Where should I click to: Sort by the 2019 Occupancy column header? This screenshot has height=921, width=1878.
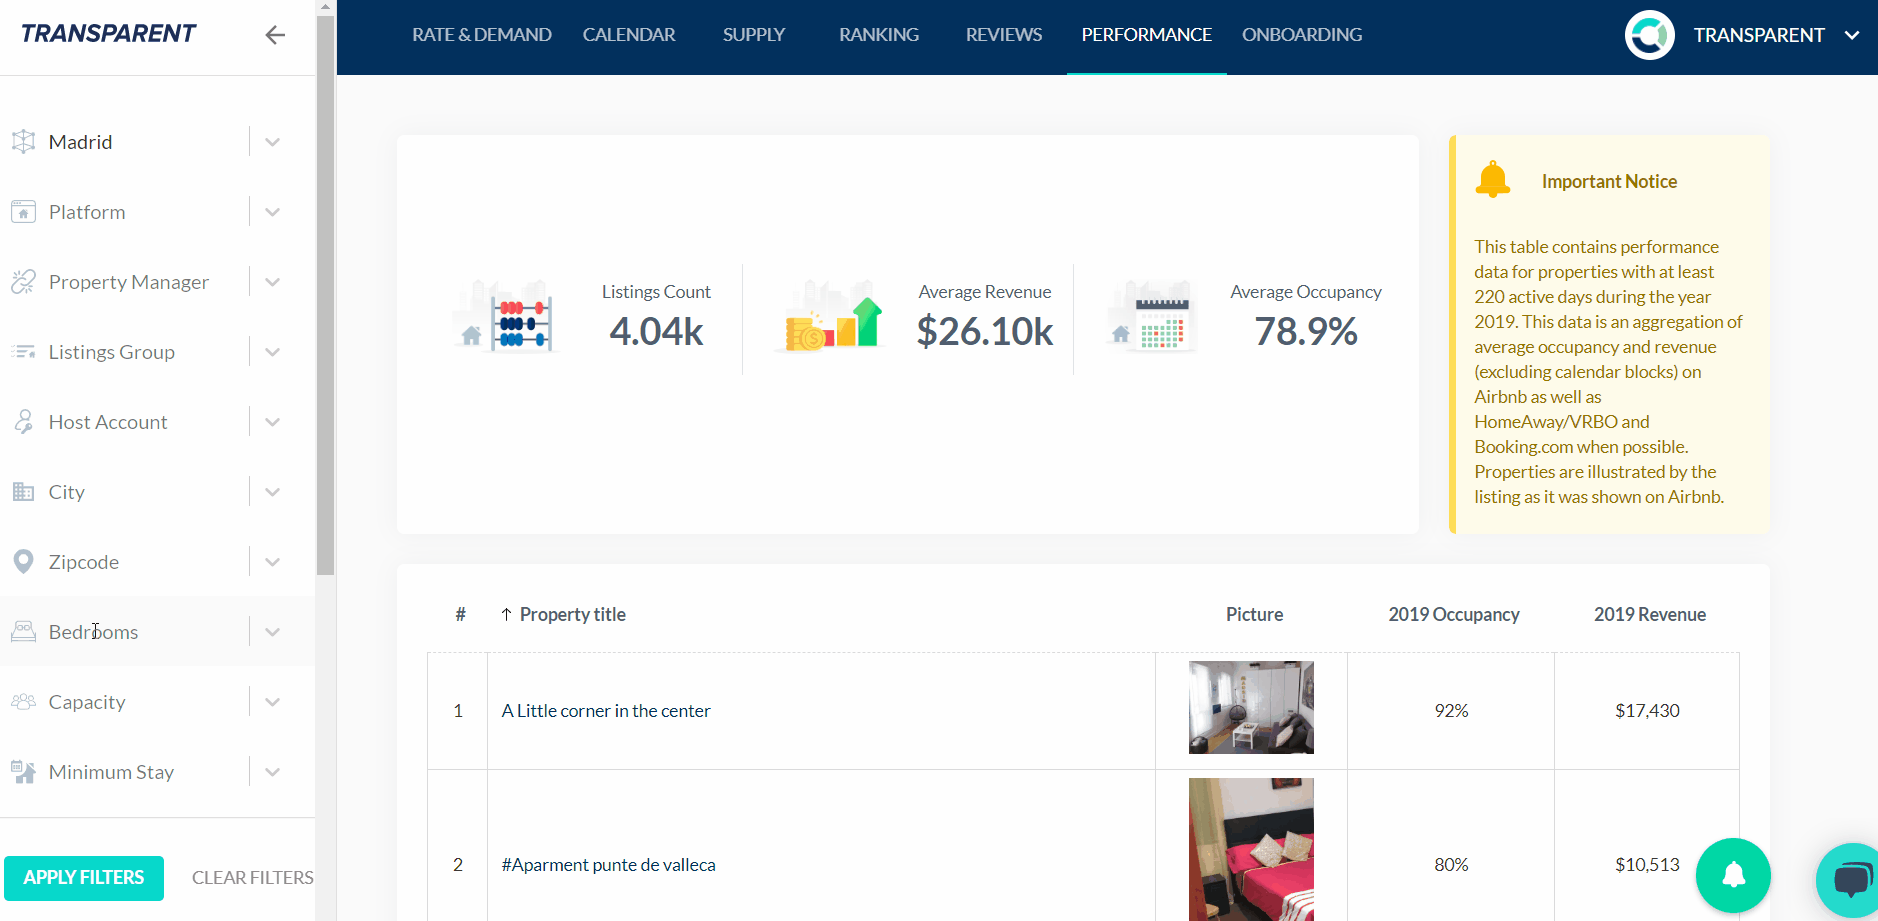point(1454,614)
